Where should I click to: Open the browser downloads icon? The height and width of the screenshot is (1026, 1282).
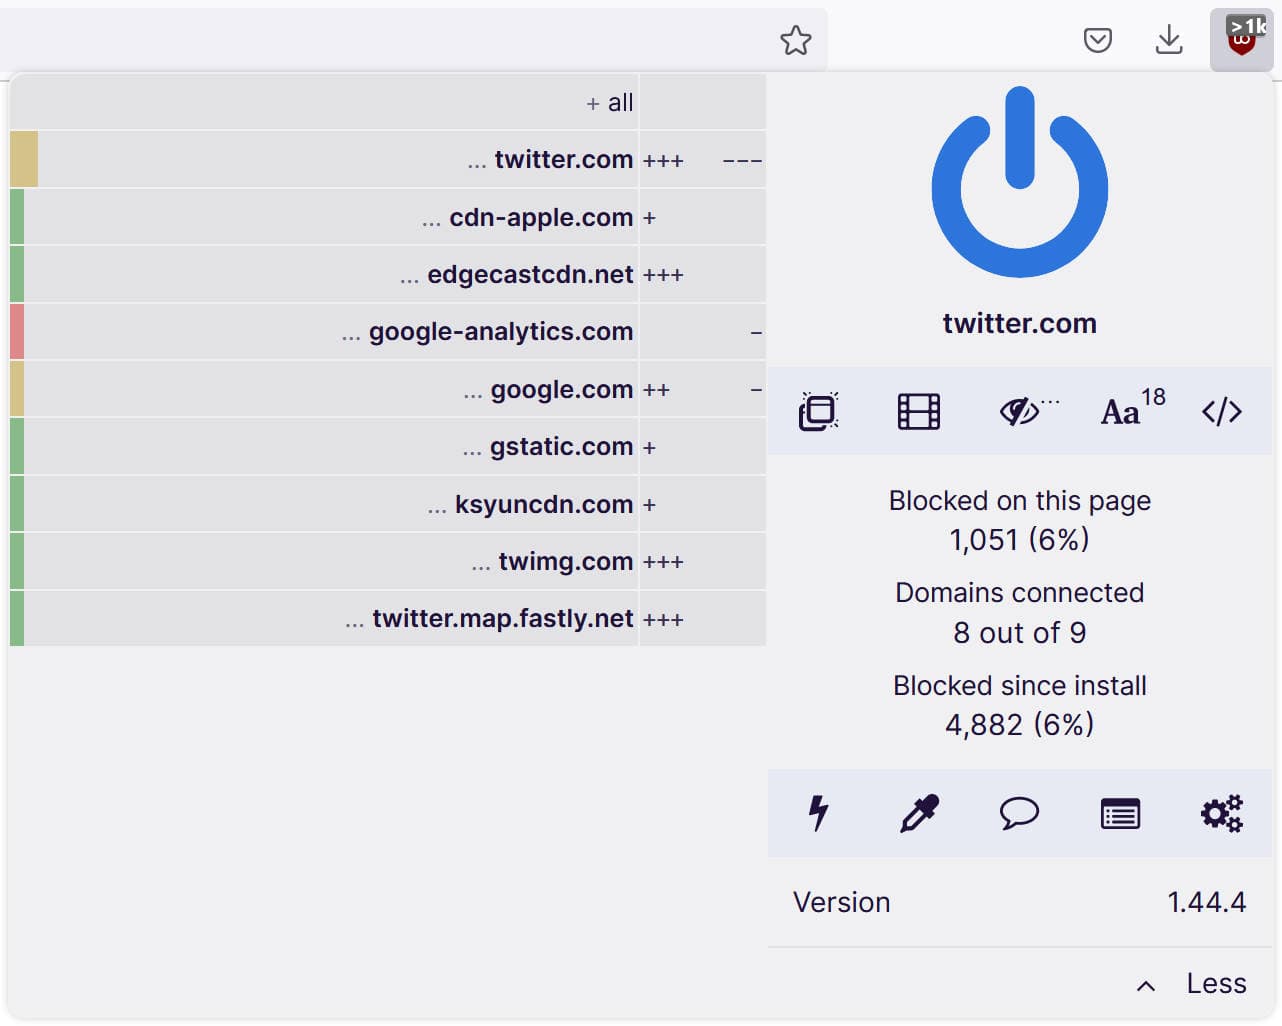(x=1168, y=40)
